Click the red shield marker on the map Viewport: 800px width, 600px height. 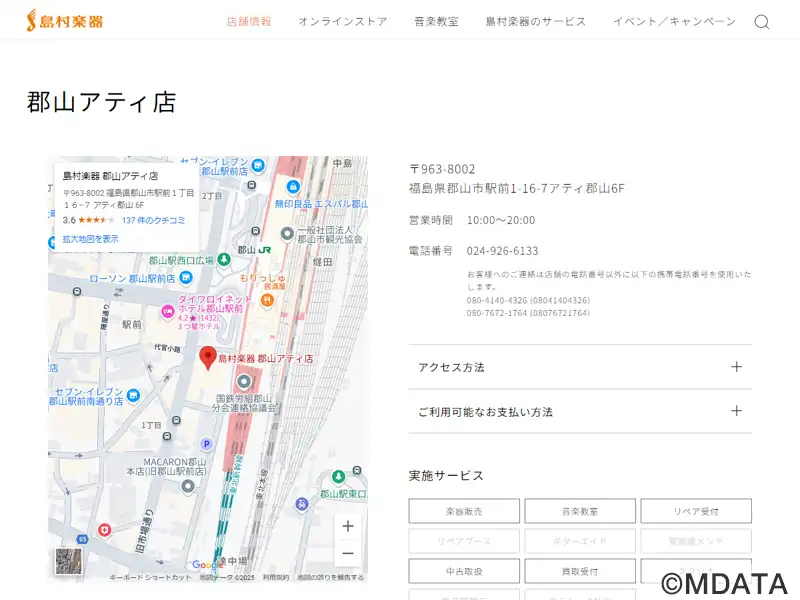coord(104,531)
